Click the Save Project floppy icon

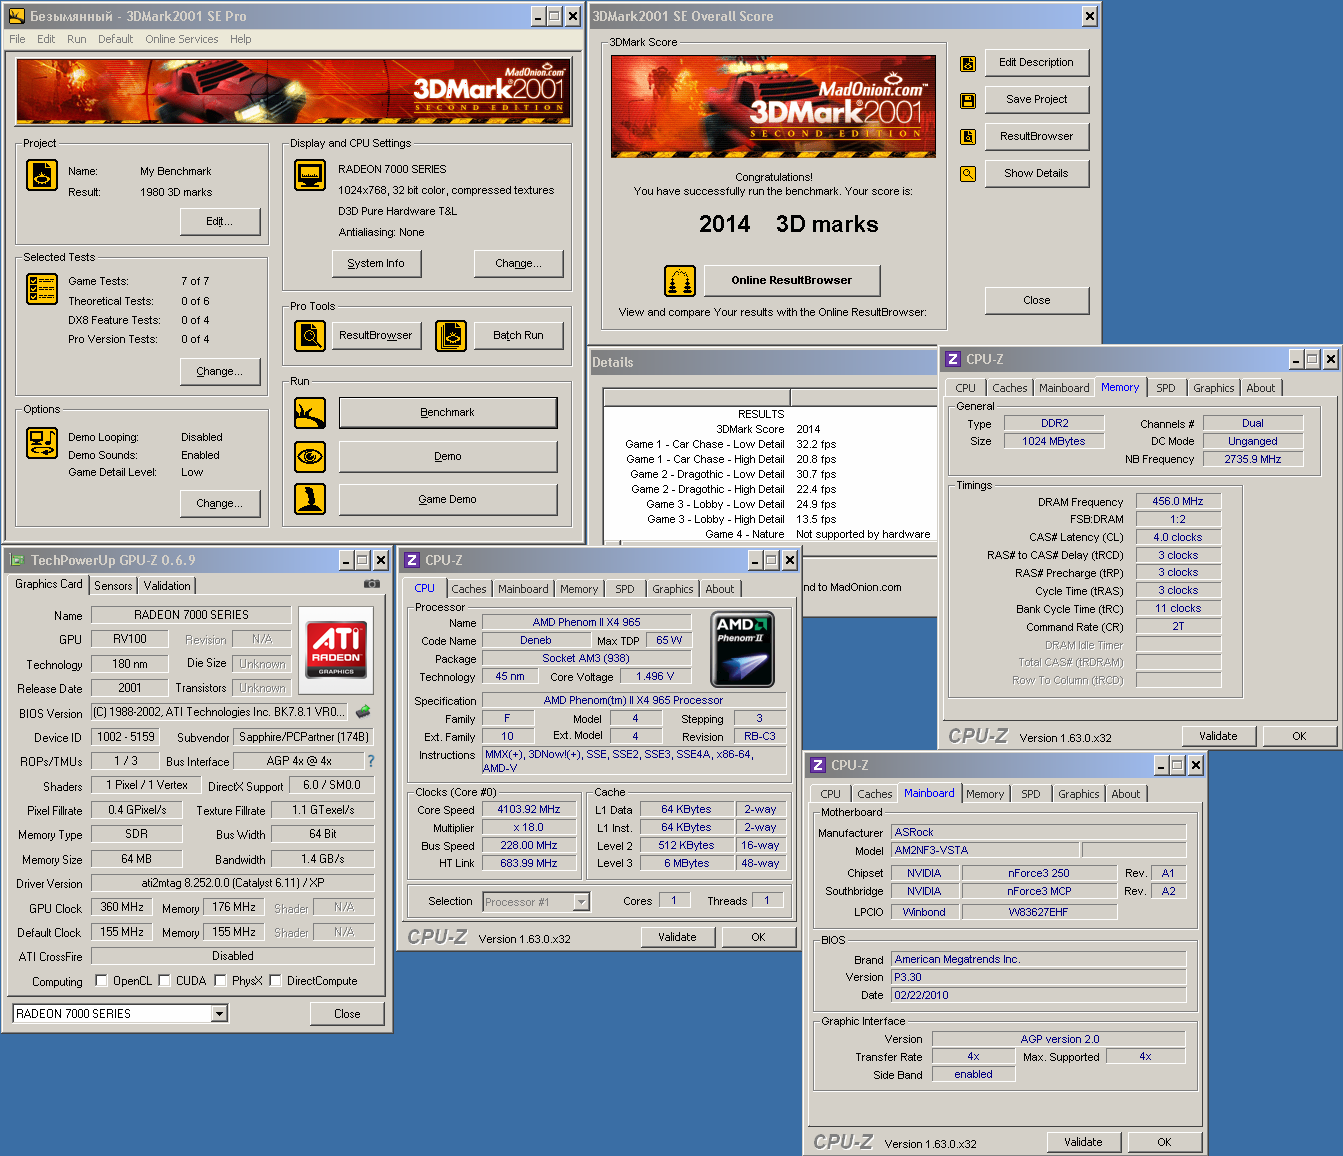point(968,100)
